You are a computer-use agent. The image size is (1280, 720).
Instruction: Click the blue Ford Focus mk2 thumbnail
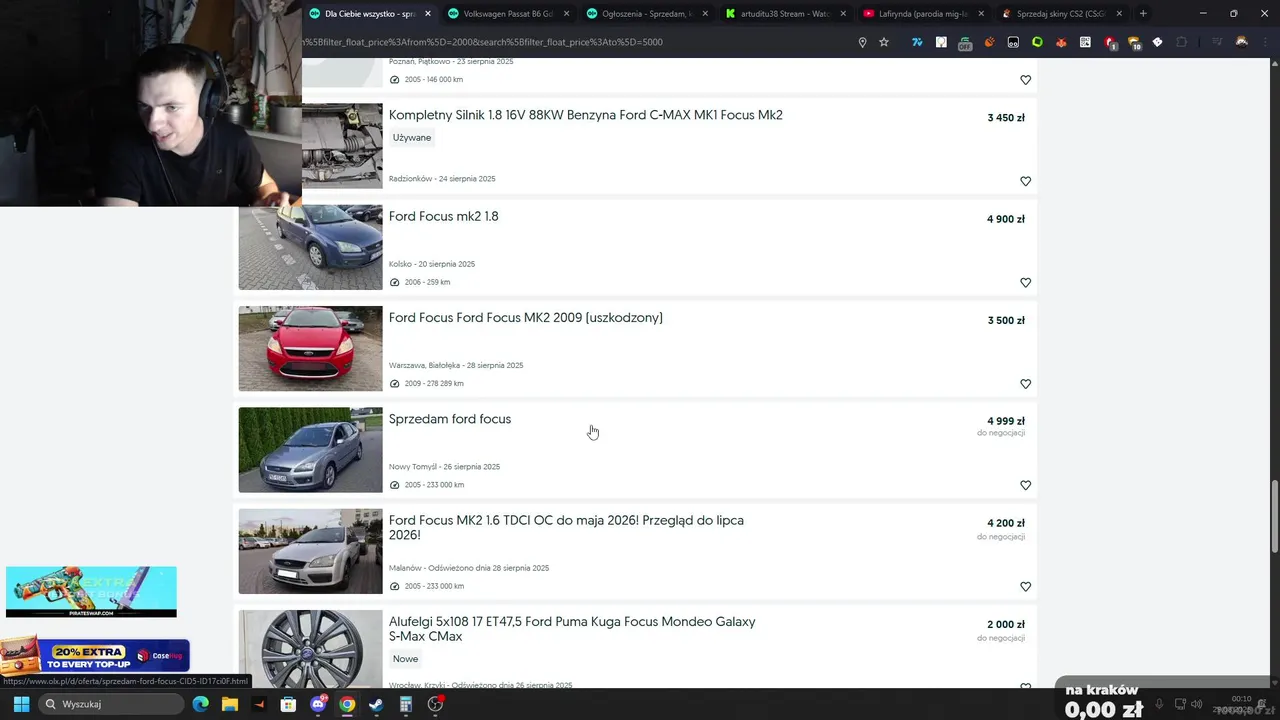coord(310,247)
